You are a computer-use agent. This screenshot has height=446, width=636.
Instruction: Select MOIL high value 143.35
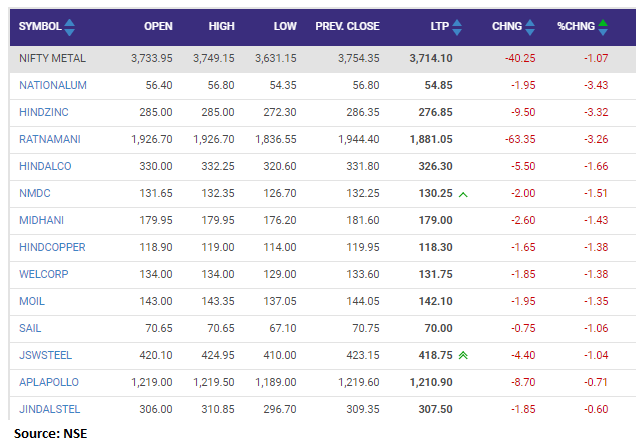(218, 301)
